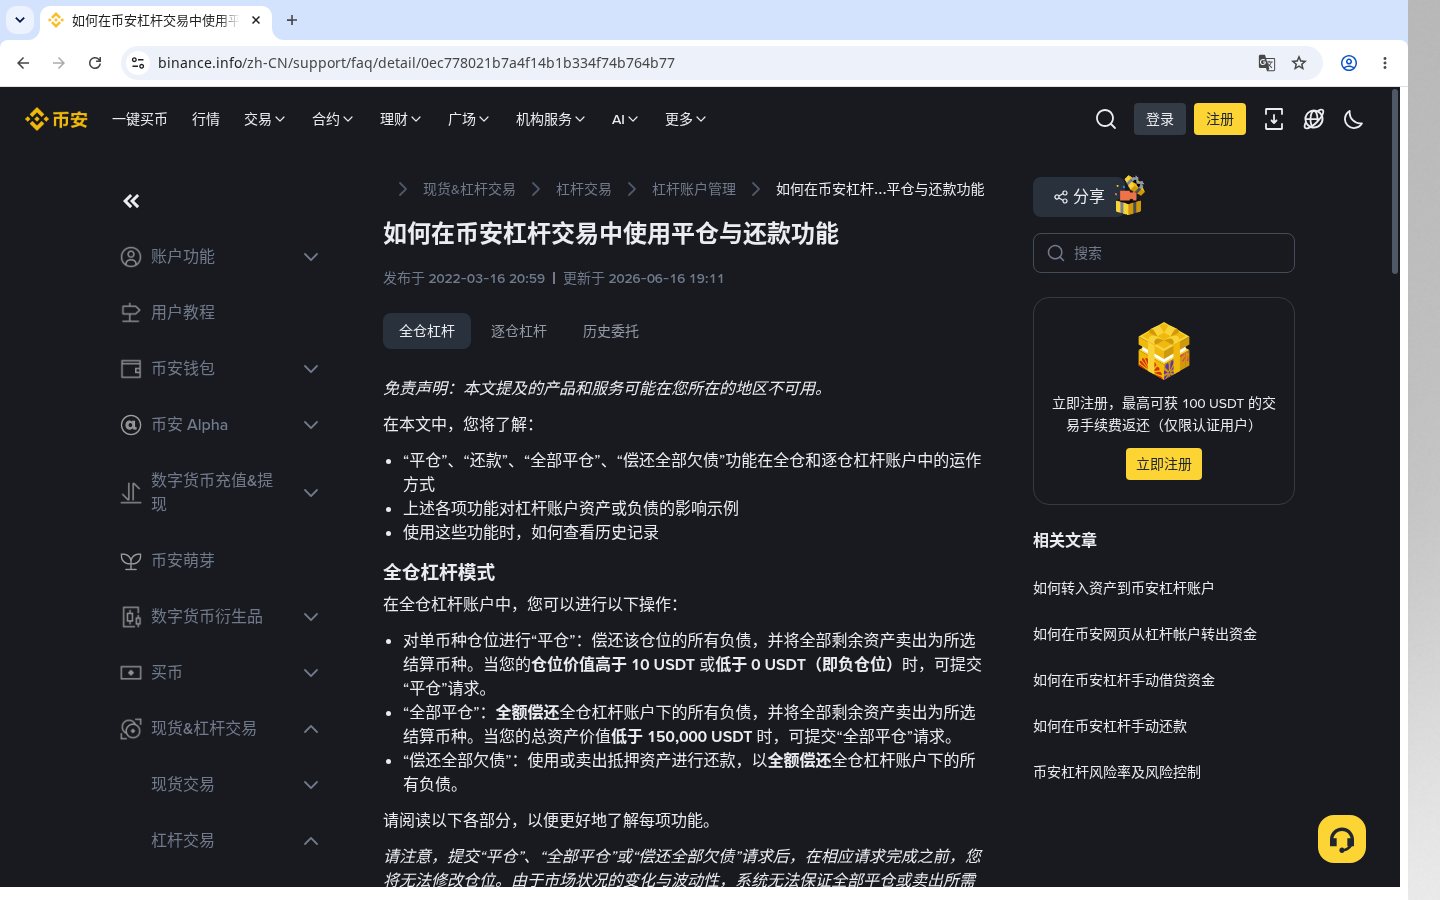Viewport: 1440px width, 900px height.
Task: Click the 登录 button
Action: pos(1160,119)
